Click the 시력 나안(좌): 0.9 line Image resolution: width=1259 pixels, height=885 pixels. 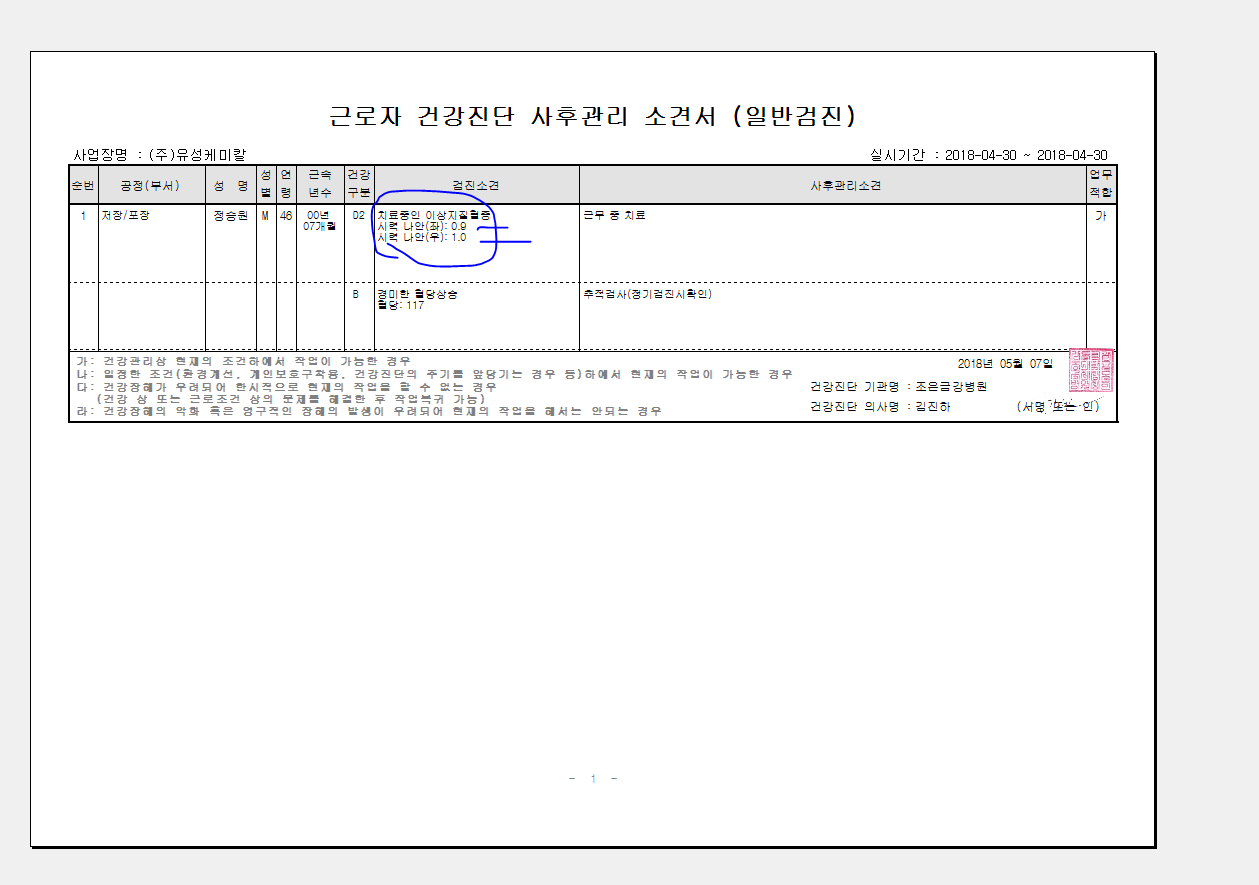(422, 227)
